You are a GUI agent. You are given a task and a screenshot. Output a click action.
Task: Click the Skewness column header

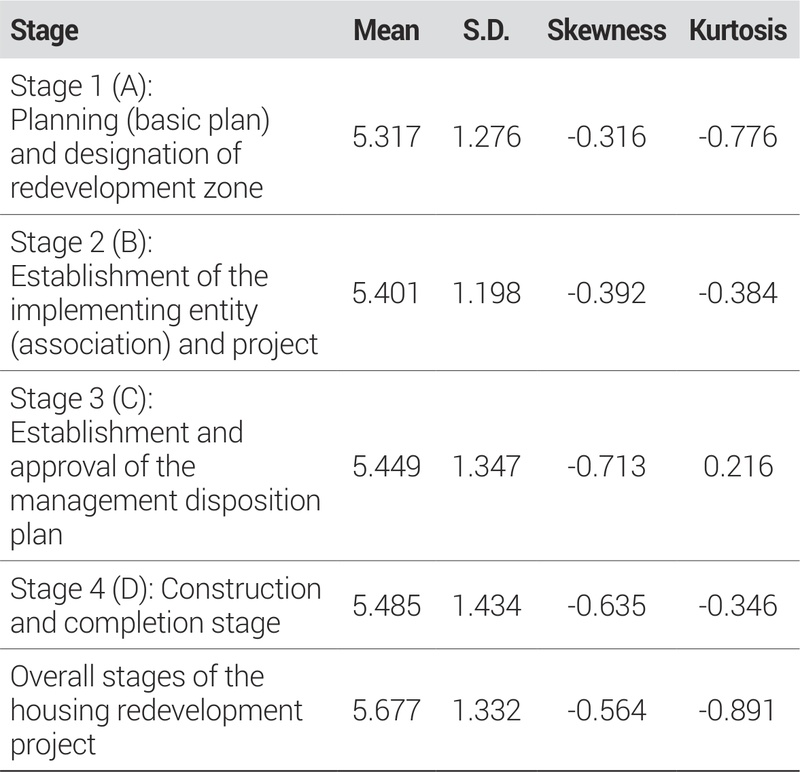[x=606, y=31]
